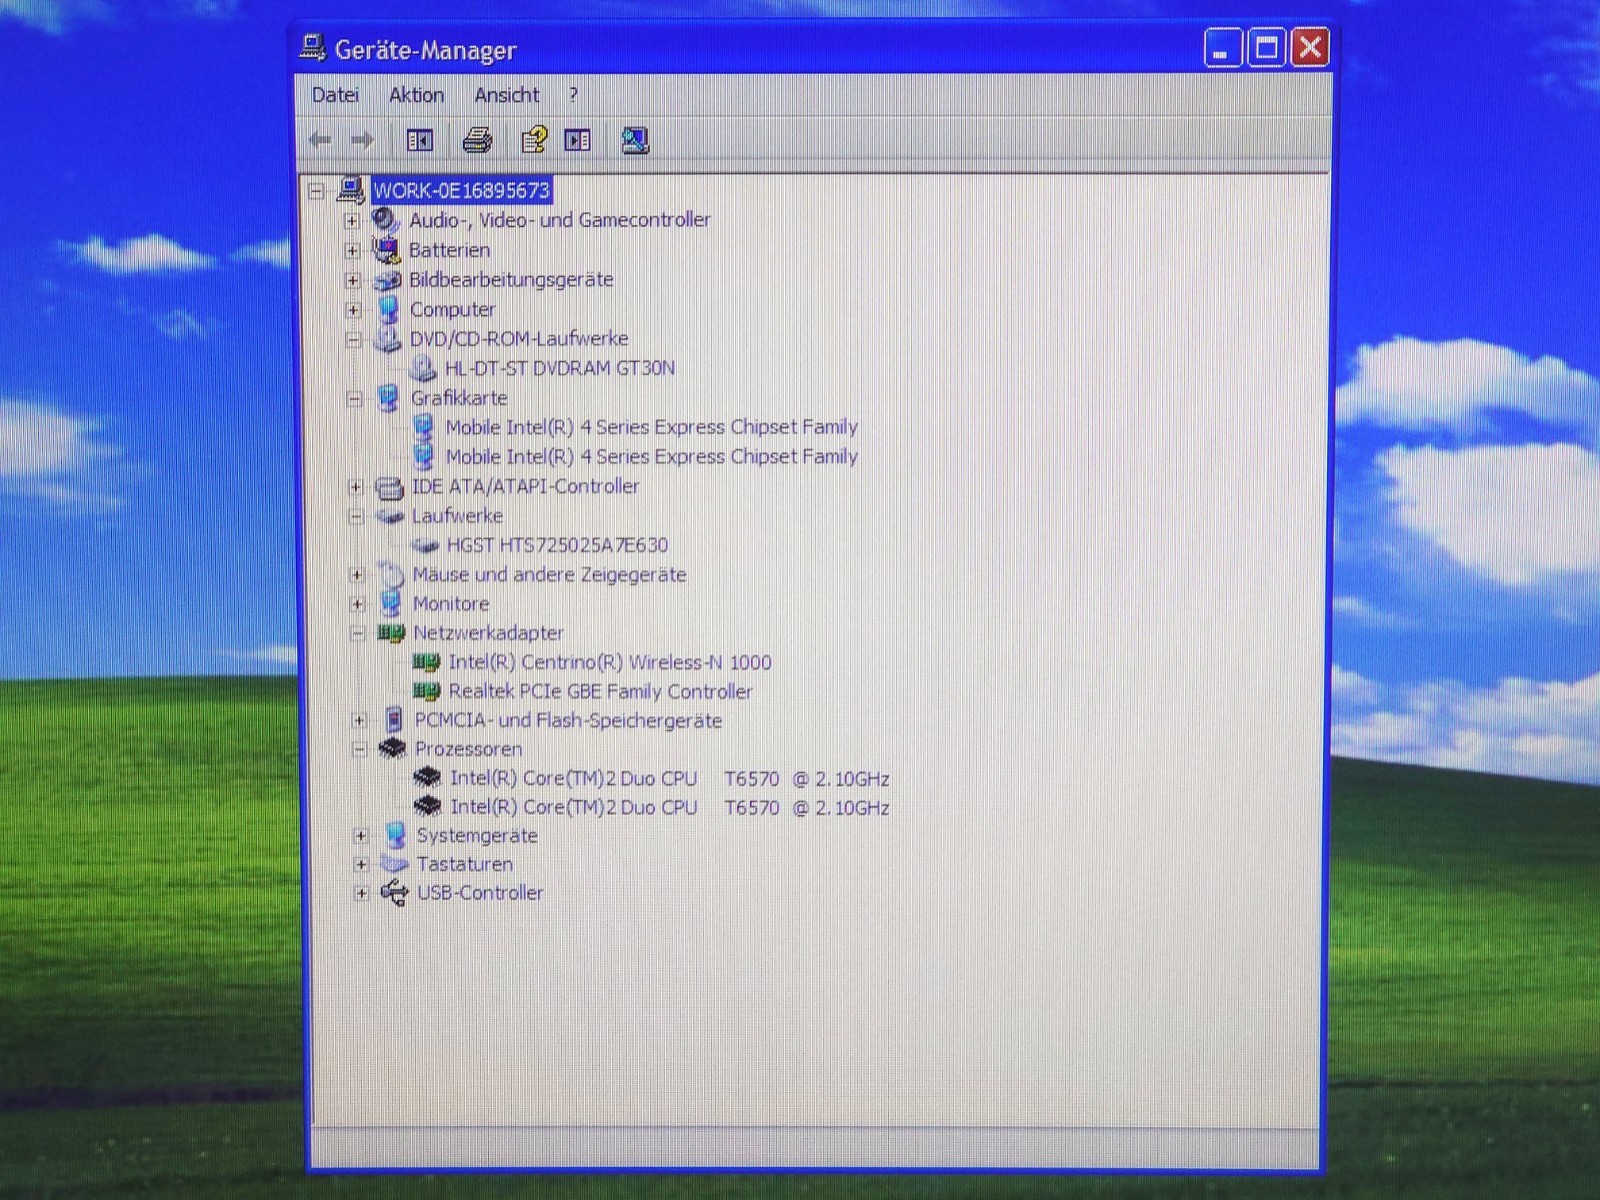Click the greyed Back arrow in the toolbar

coord(320,140)
